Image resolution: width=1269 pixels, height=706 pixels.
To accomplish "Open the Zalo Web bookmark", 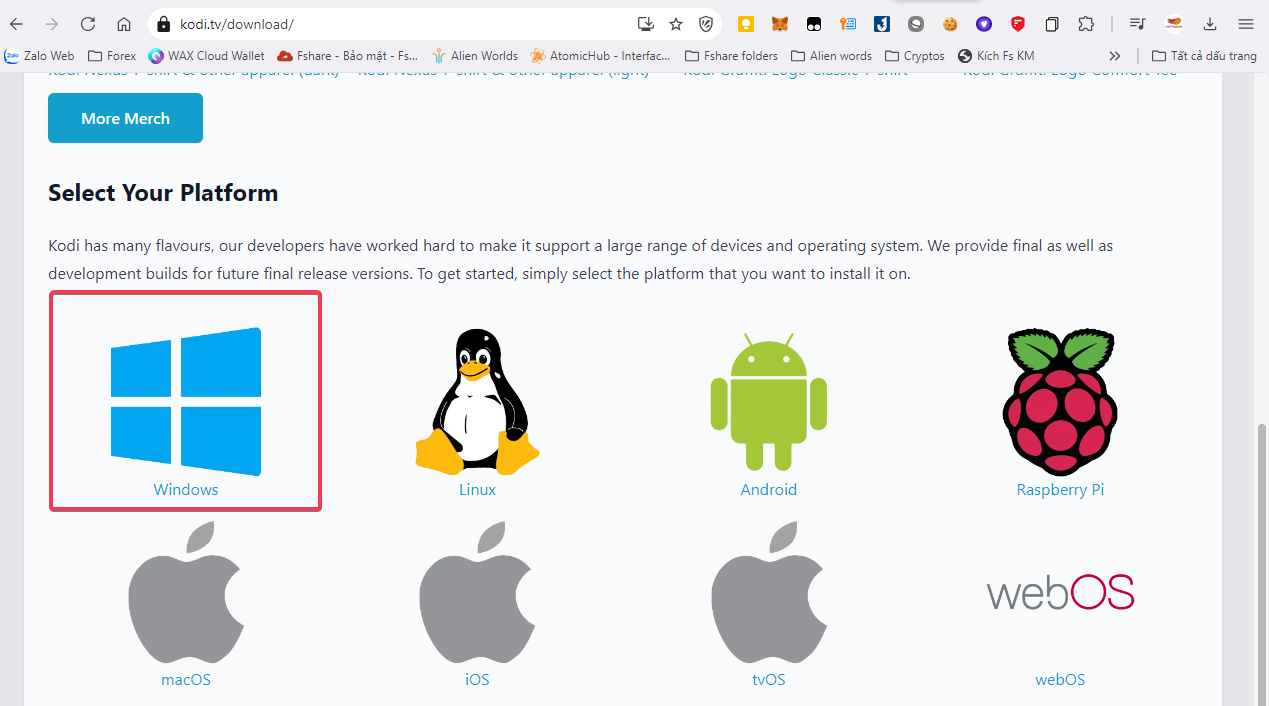I will coord(39,56).
